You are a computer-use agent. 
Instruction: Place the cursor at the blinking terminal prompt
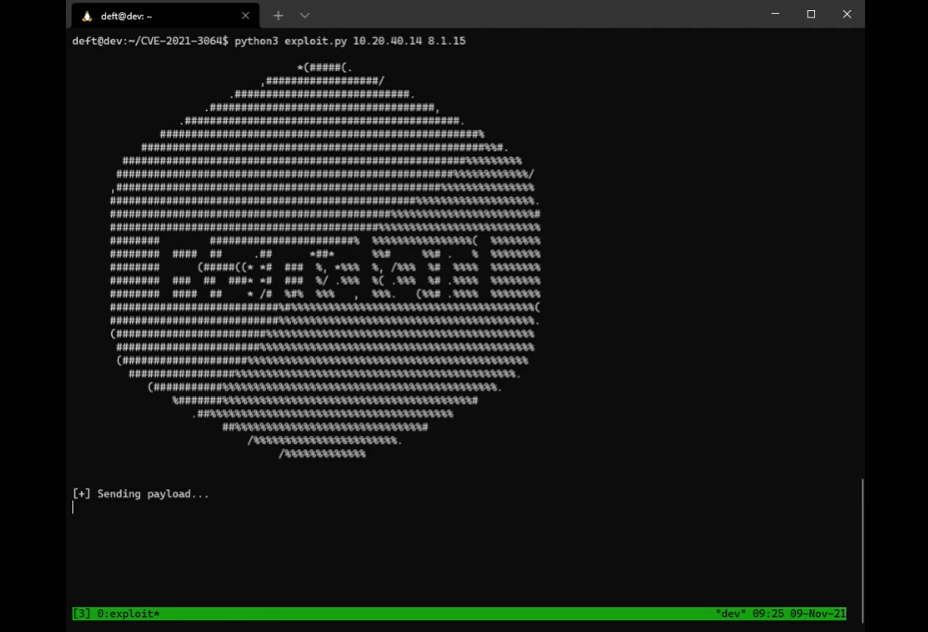(74, 507)
